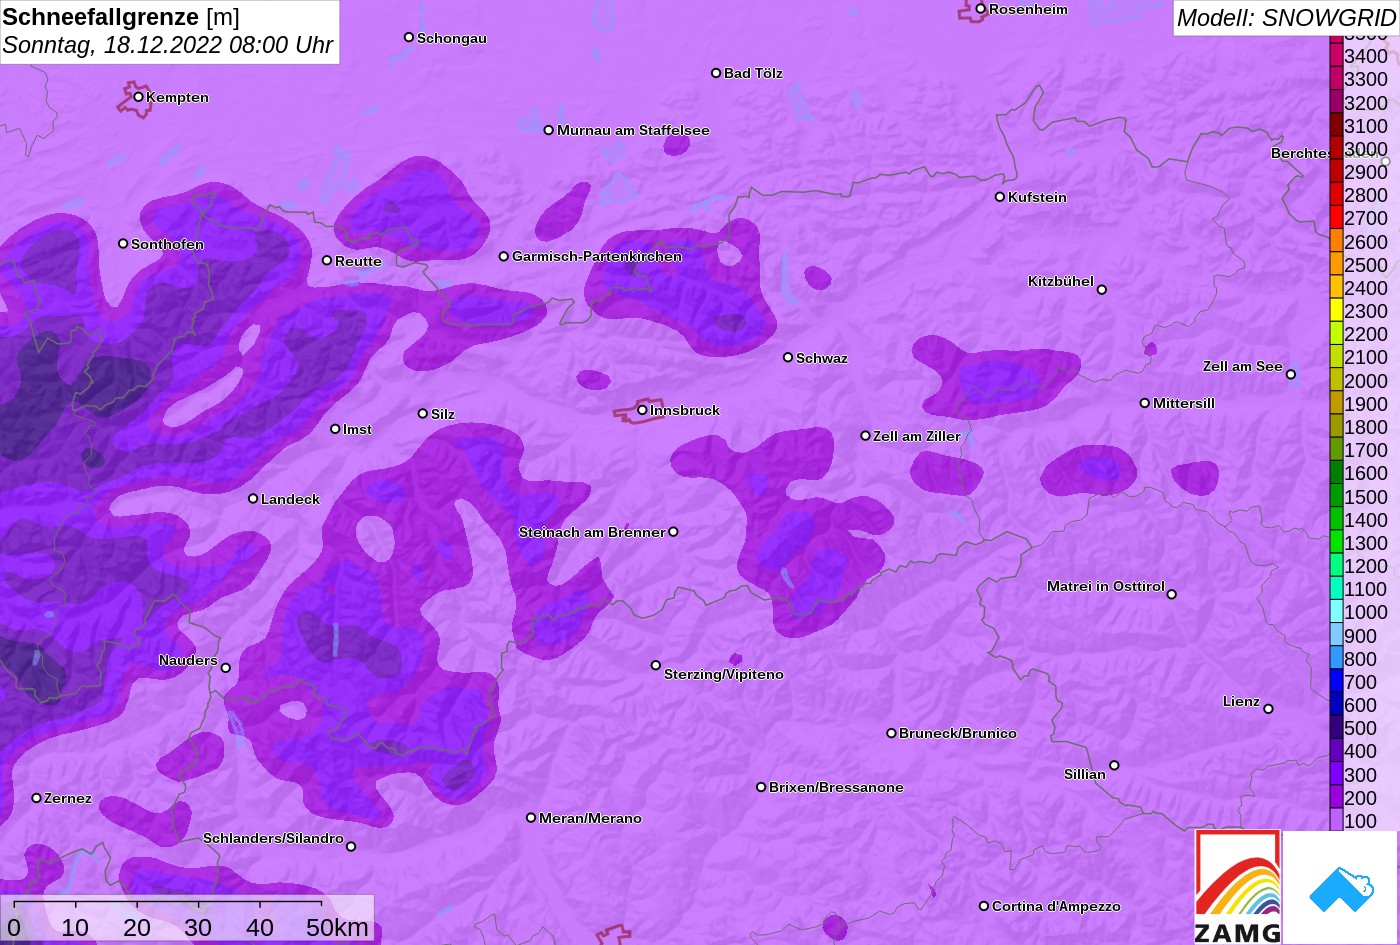Click the "3400" legend value
Image resolution: width=1400 pixels, height=945 pixels.
pyautogui.click(x=1366, y=57)
